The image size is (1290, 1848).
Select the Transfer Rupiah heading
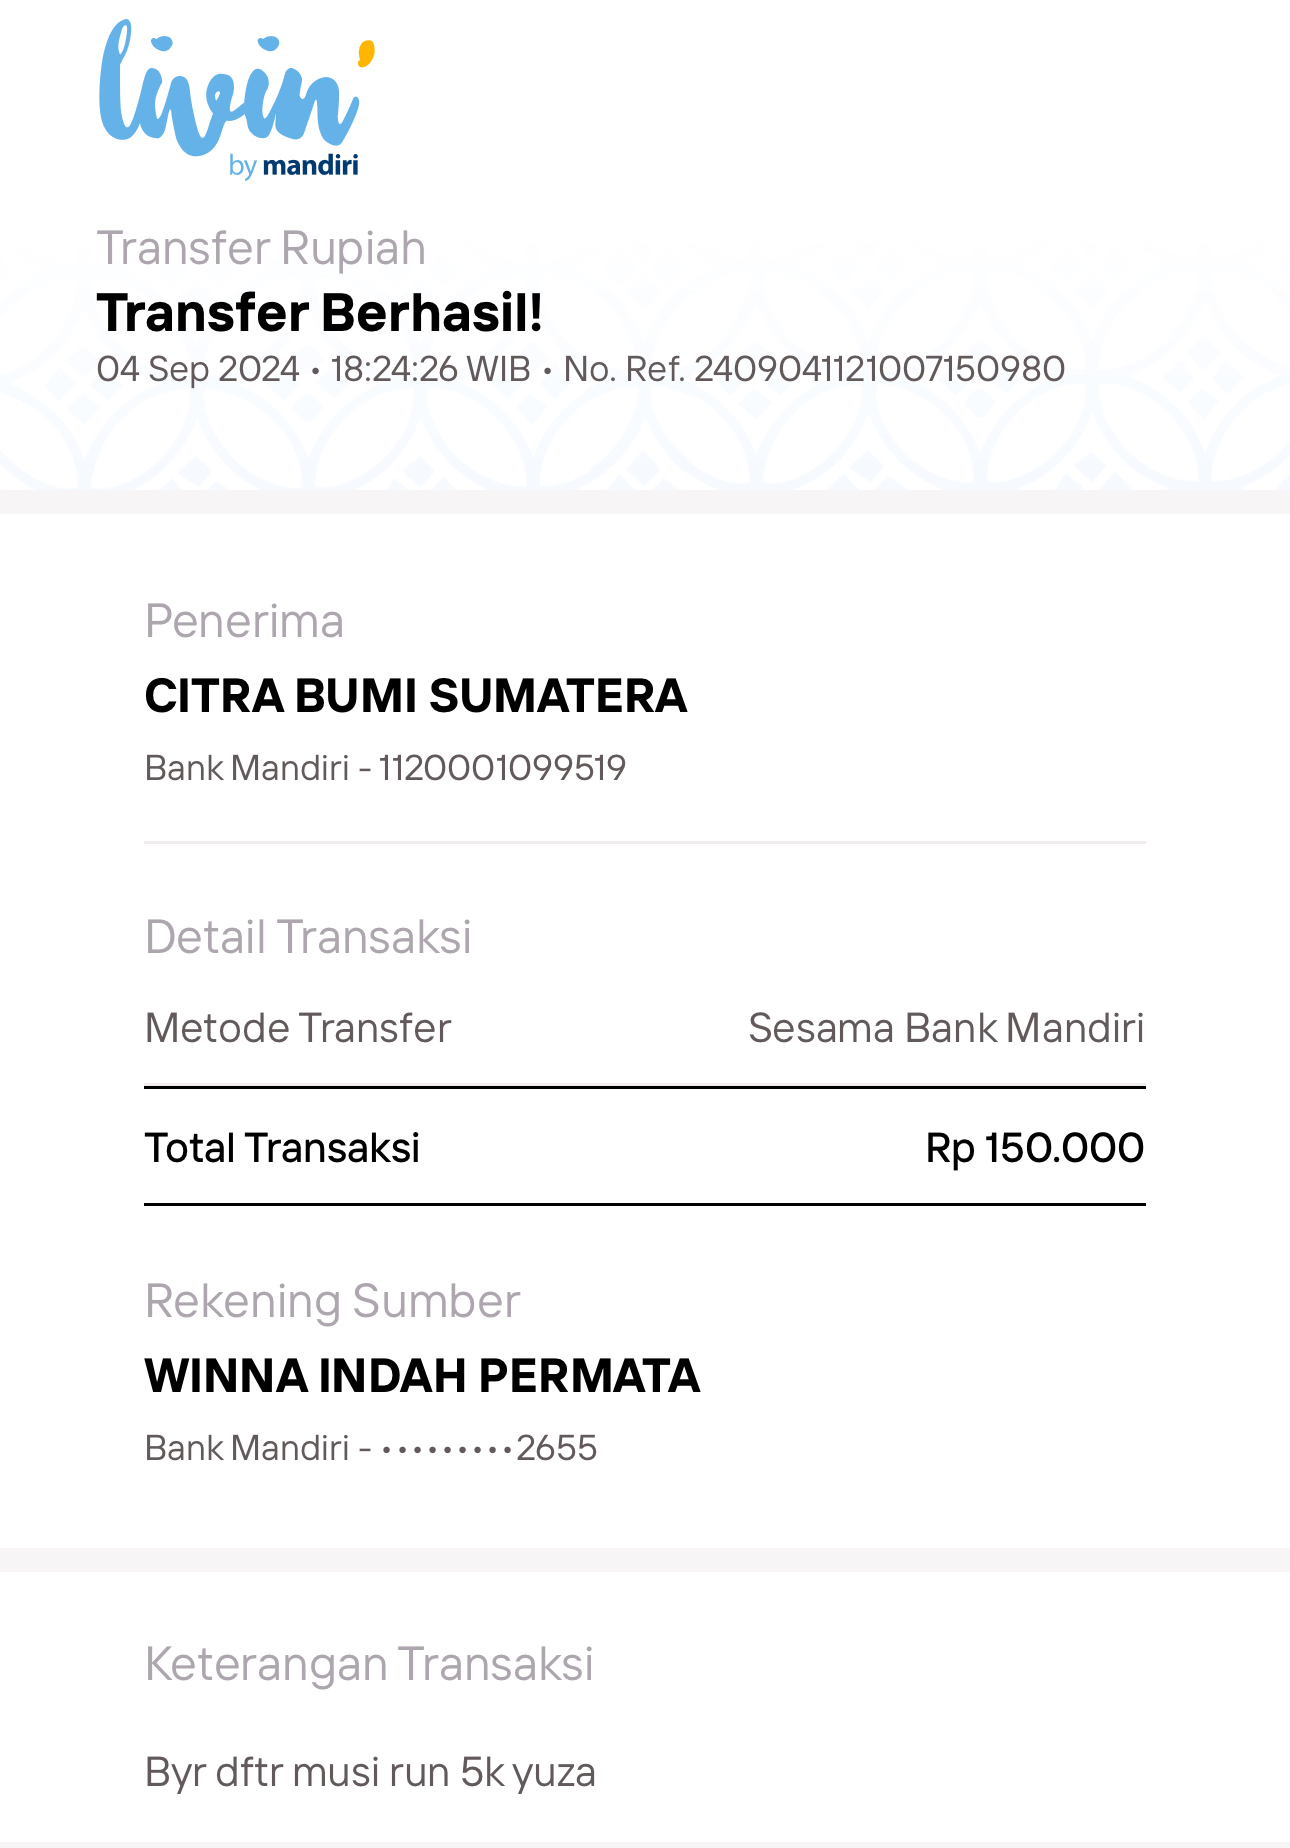click(x=261, y=248)
